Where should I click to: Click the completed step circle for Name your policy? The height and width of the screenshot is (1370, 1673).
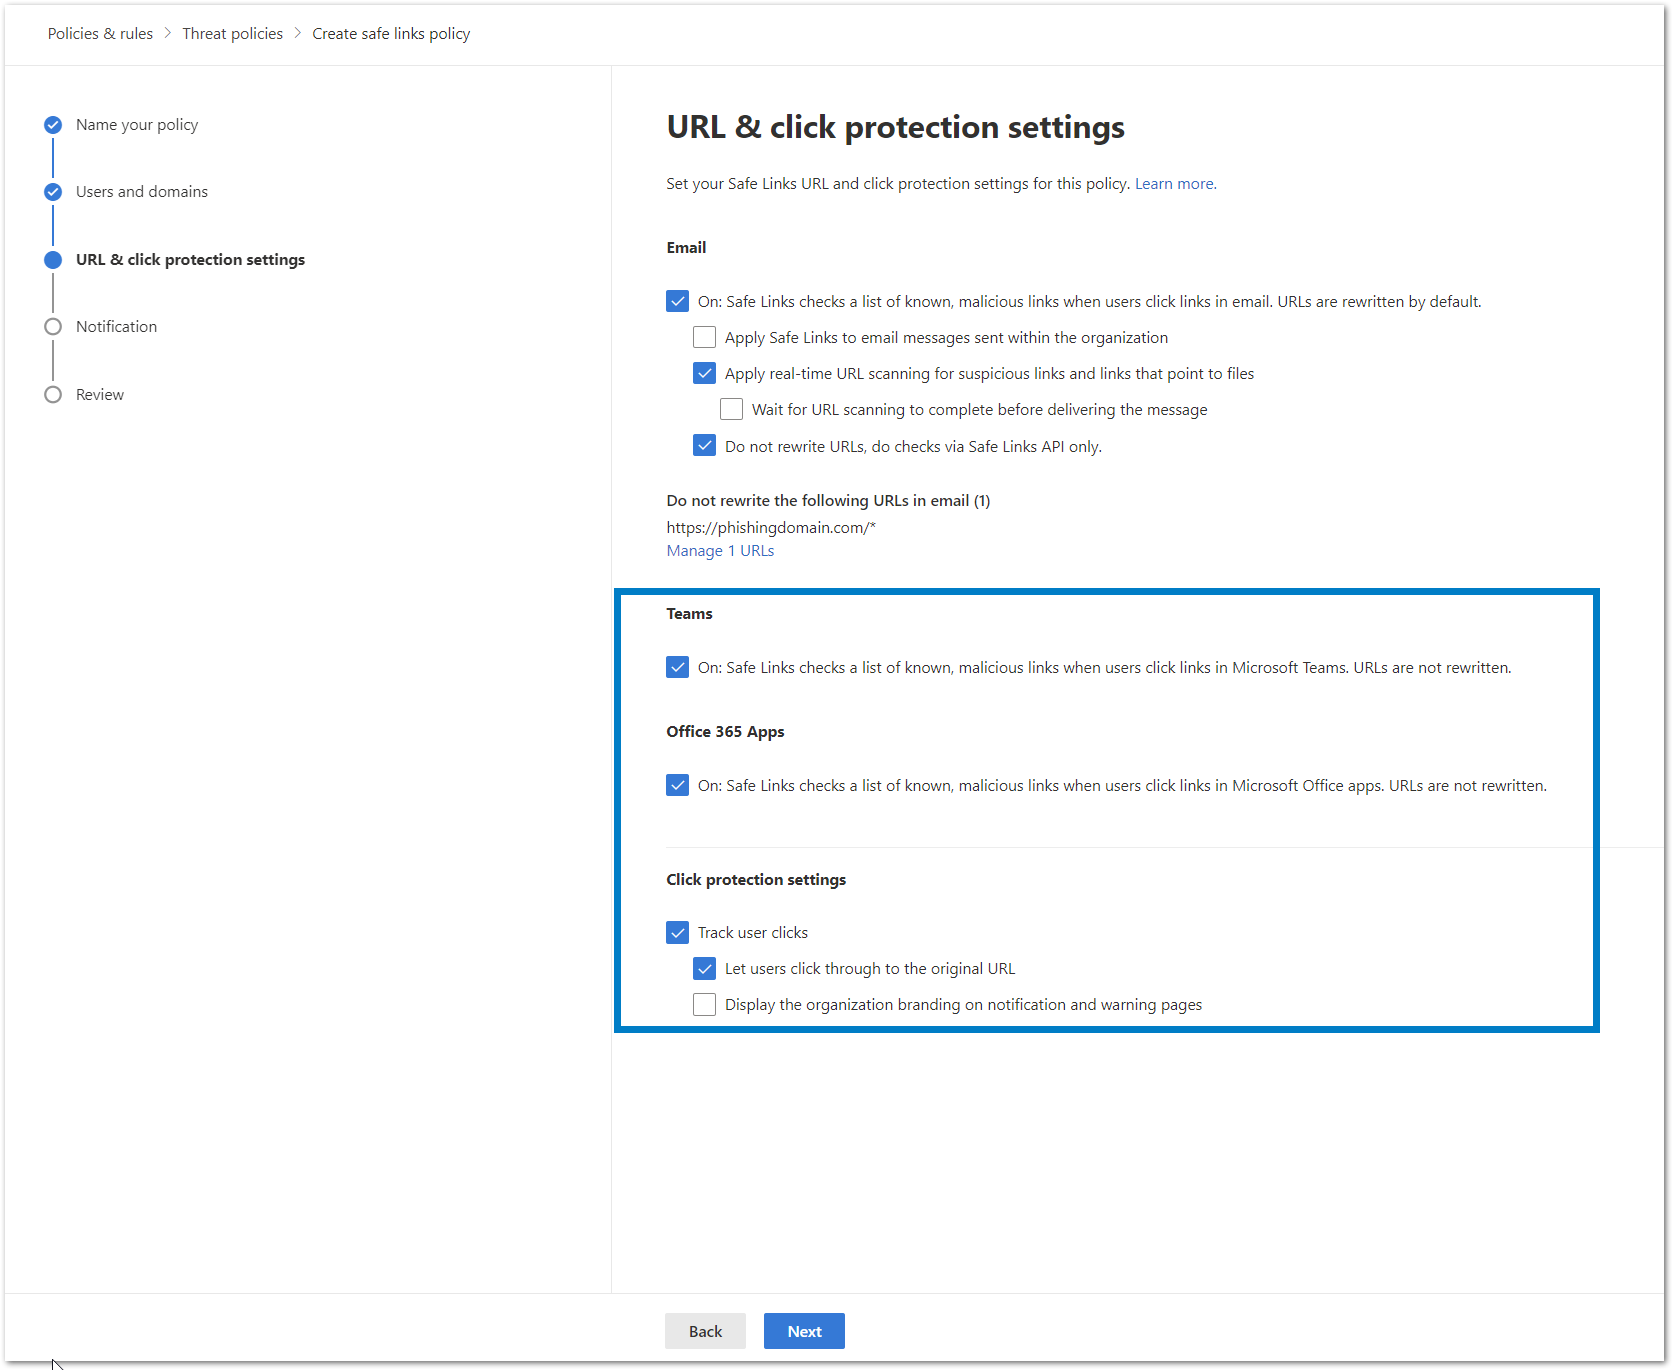point(53,125)
